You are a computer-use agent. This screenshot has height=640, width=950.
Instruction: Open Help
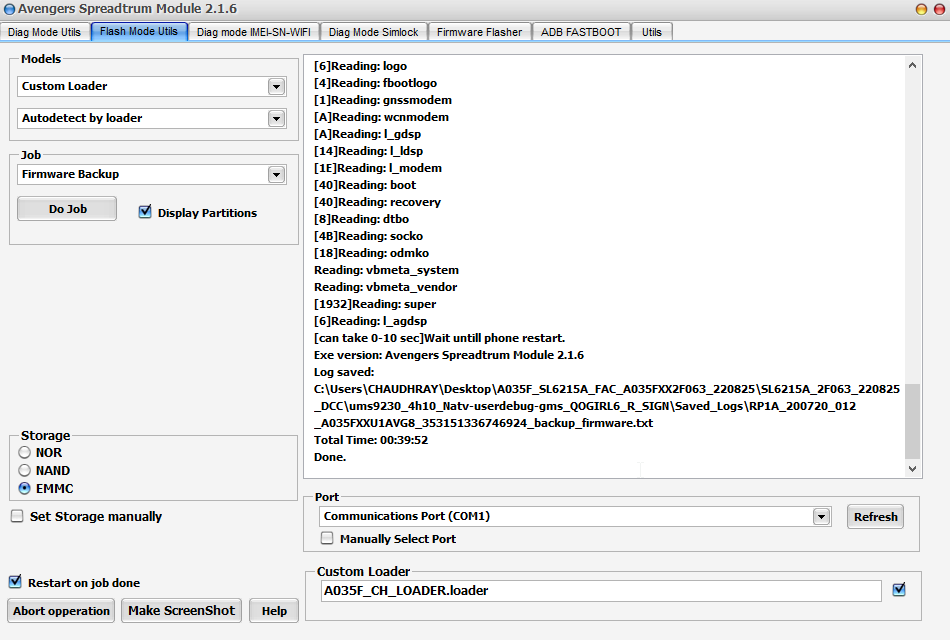tap(274, 611)
